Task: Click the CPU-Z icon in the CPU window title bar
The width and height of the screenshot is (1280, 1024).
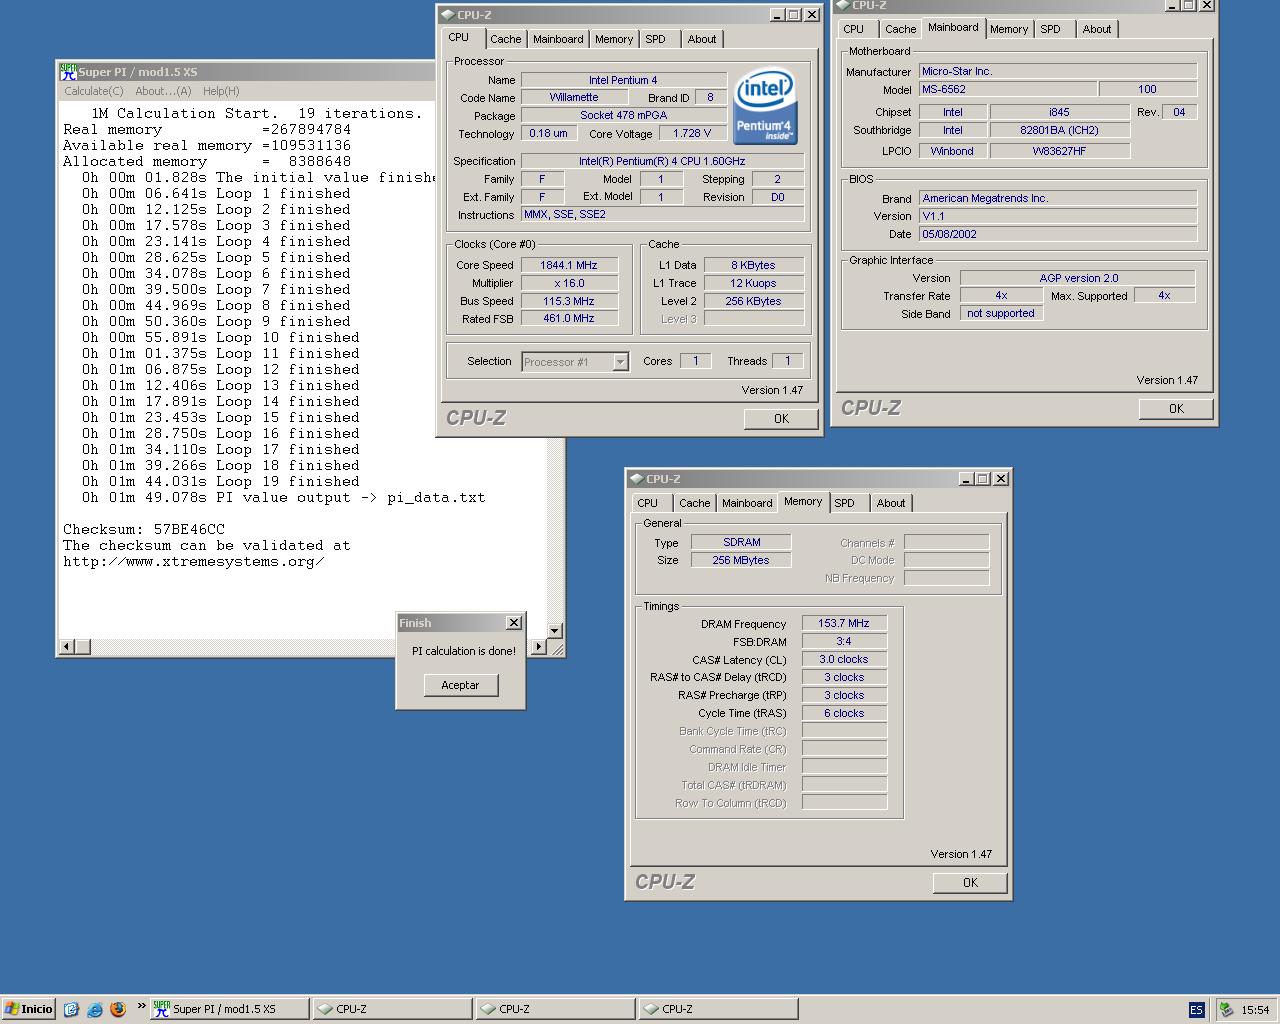Action: (447, 15)
